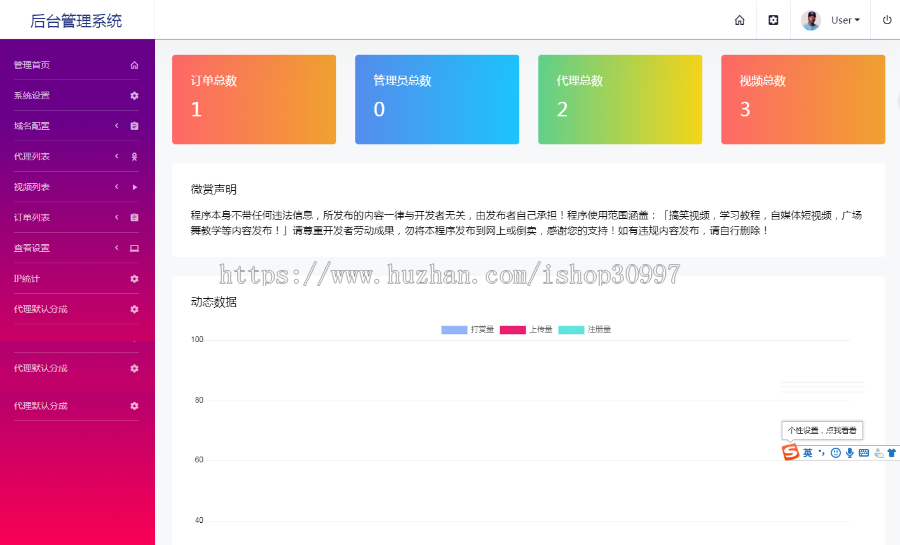Image resolution: width=900 pixels, height=545 pixels.
Task: Toggle fullscreen with the top bar icon
Action: (773, 20)
